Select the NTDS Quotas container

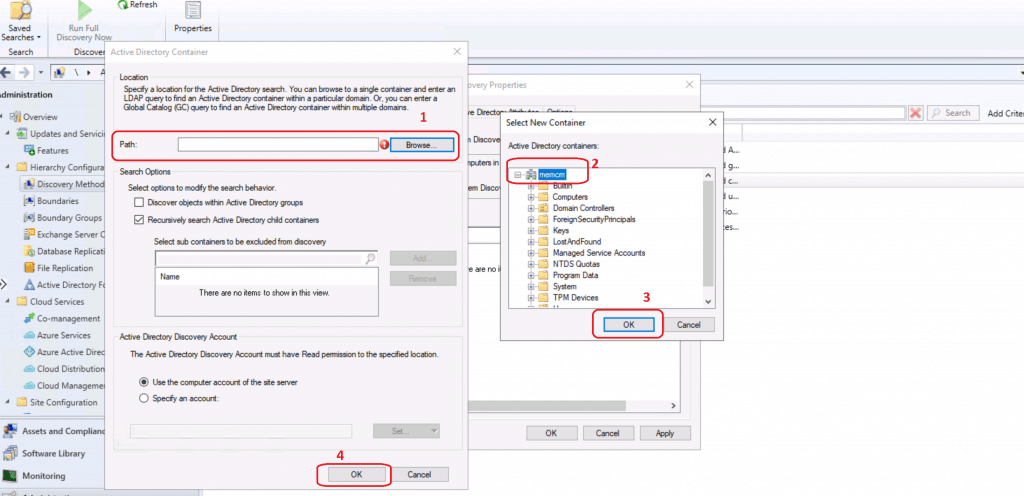click(576, 264)
